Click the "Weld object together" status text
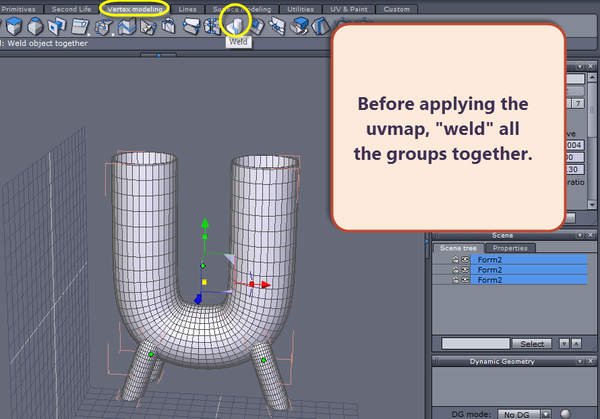Viewport: 600px width, 419px height. [x=47, y=43]
